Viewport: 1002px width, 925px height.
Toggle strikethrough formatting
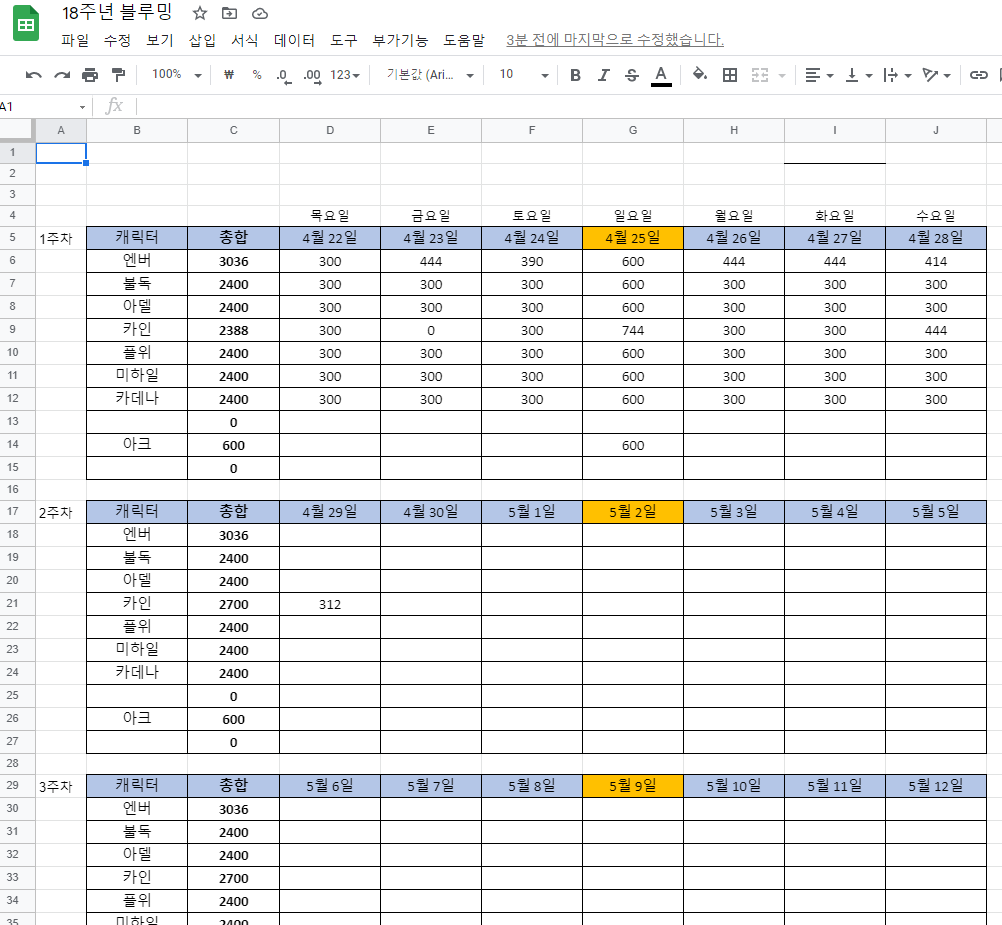pos(632,75)
